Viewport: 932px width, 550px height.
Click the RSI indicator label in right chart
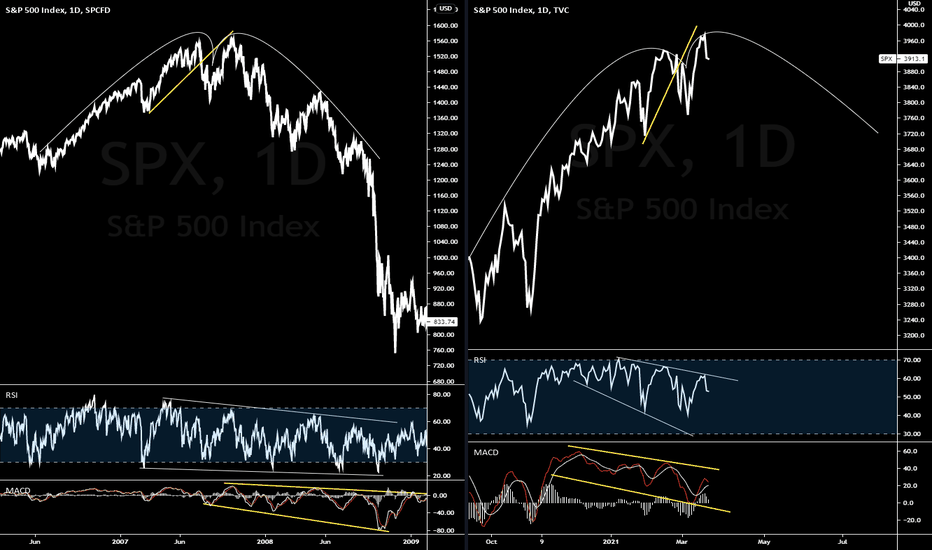479,360
